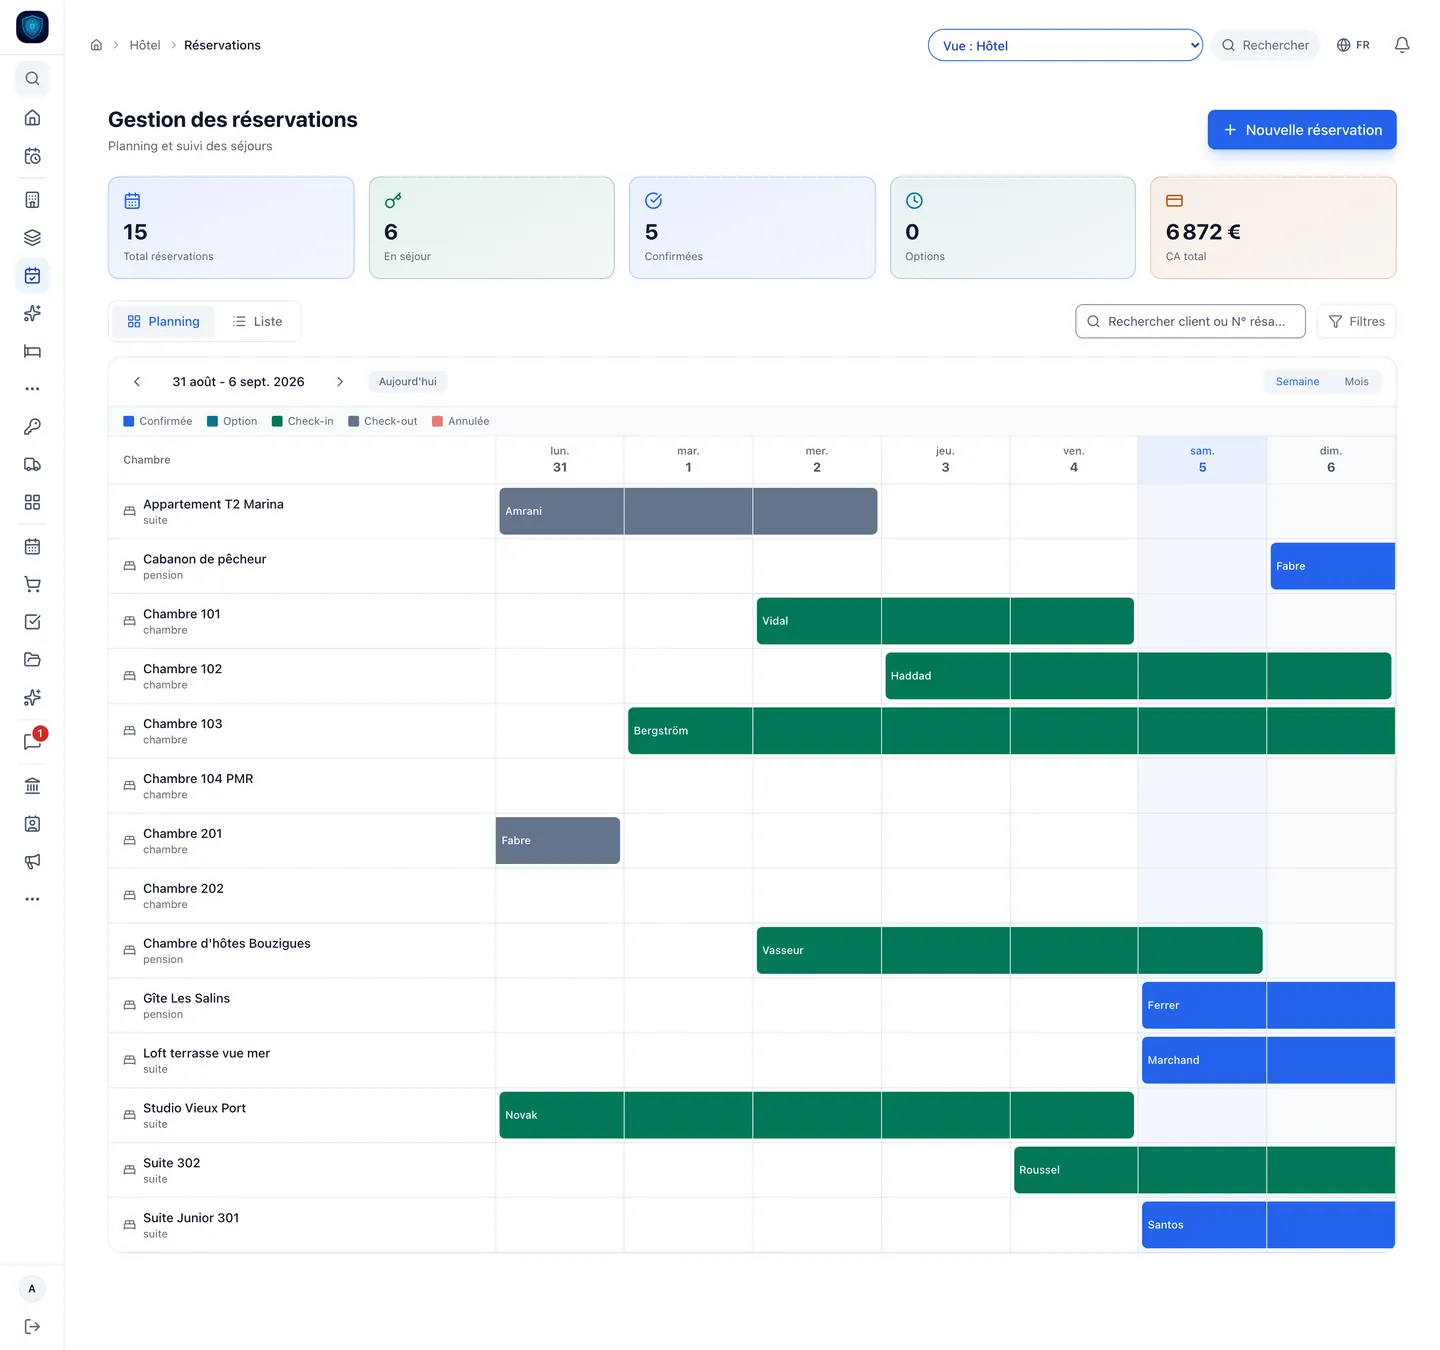Click the Aujourd'hui button

pos(408,382)
